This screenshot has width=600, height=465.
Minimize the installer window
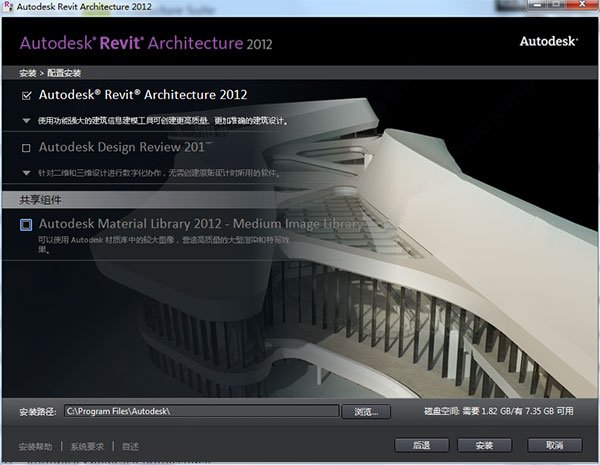click(x=538, y=5)
